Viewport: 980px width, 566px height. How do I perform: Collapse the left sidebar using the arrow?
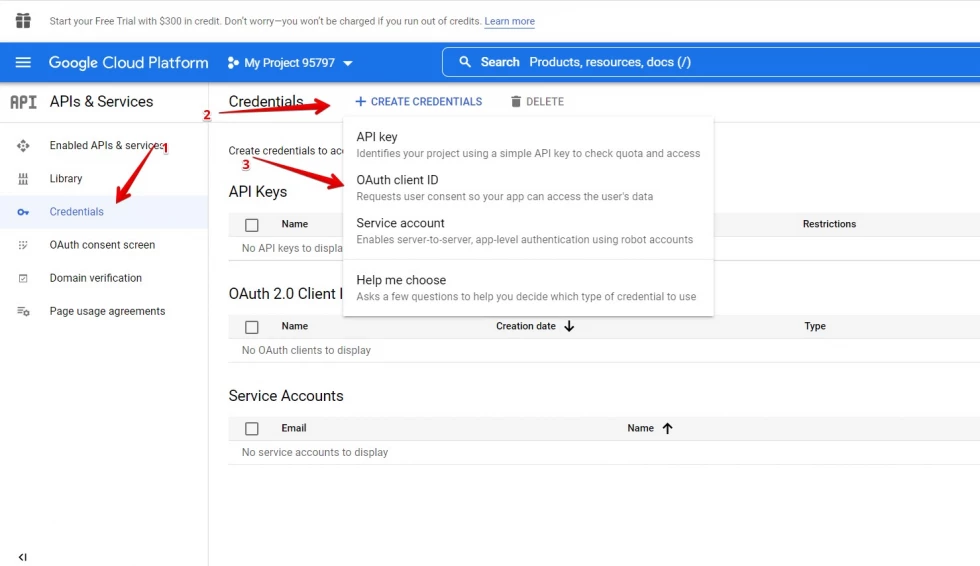click(x=23, y=557)
